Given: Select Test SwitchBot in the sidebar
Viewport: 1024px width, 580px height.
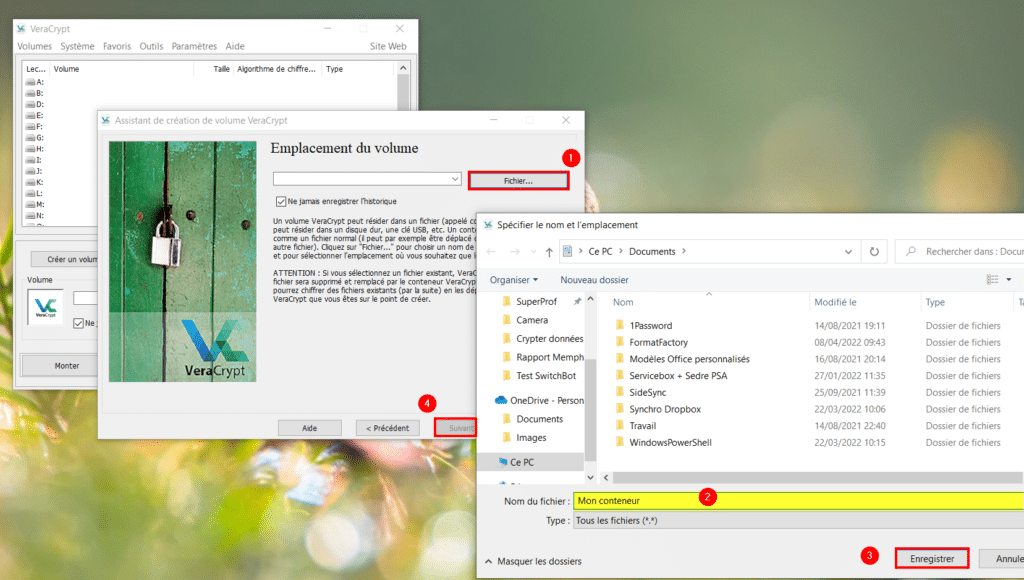Looking at the screenshot, I should pos(546,376).
